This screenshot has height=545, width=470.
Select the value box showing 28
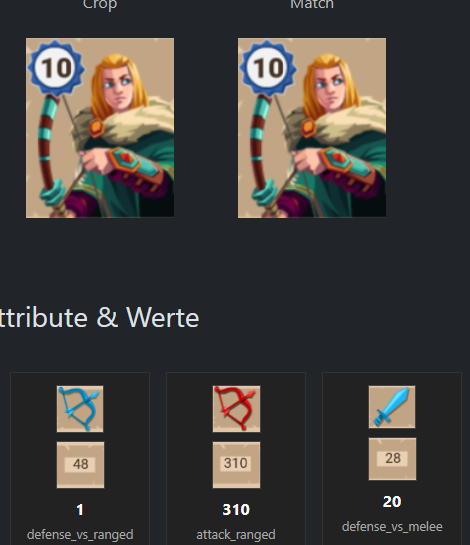(x=392, y=459)
